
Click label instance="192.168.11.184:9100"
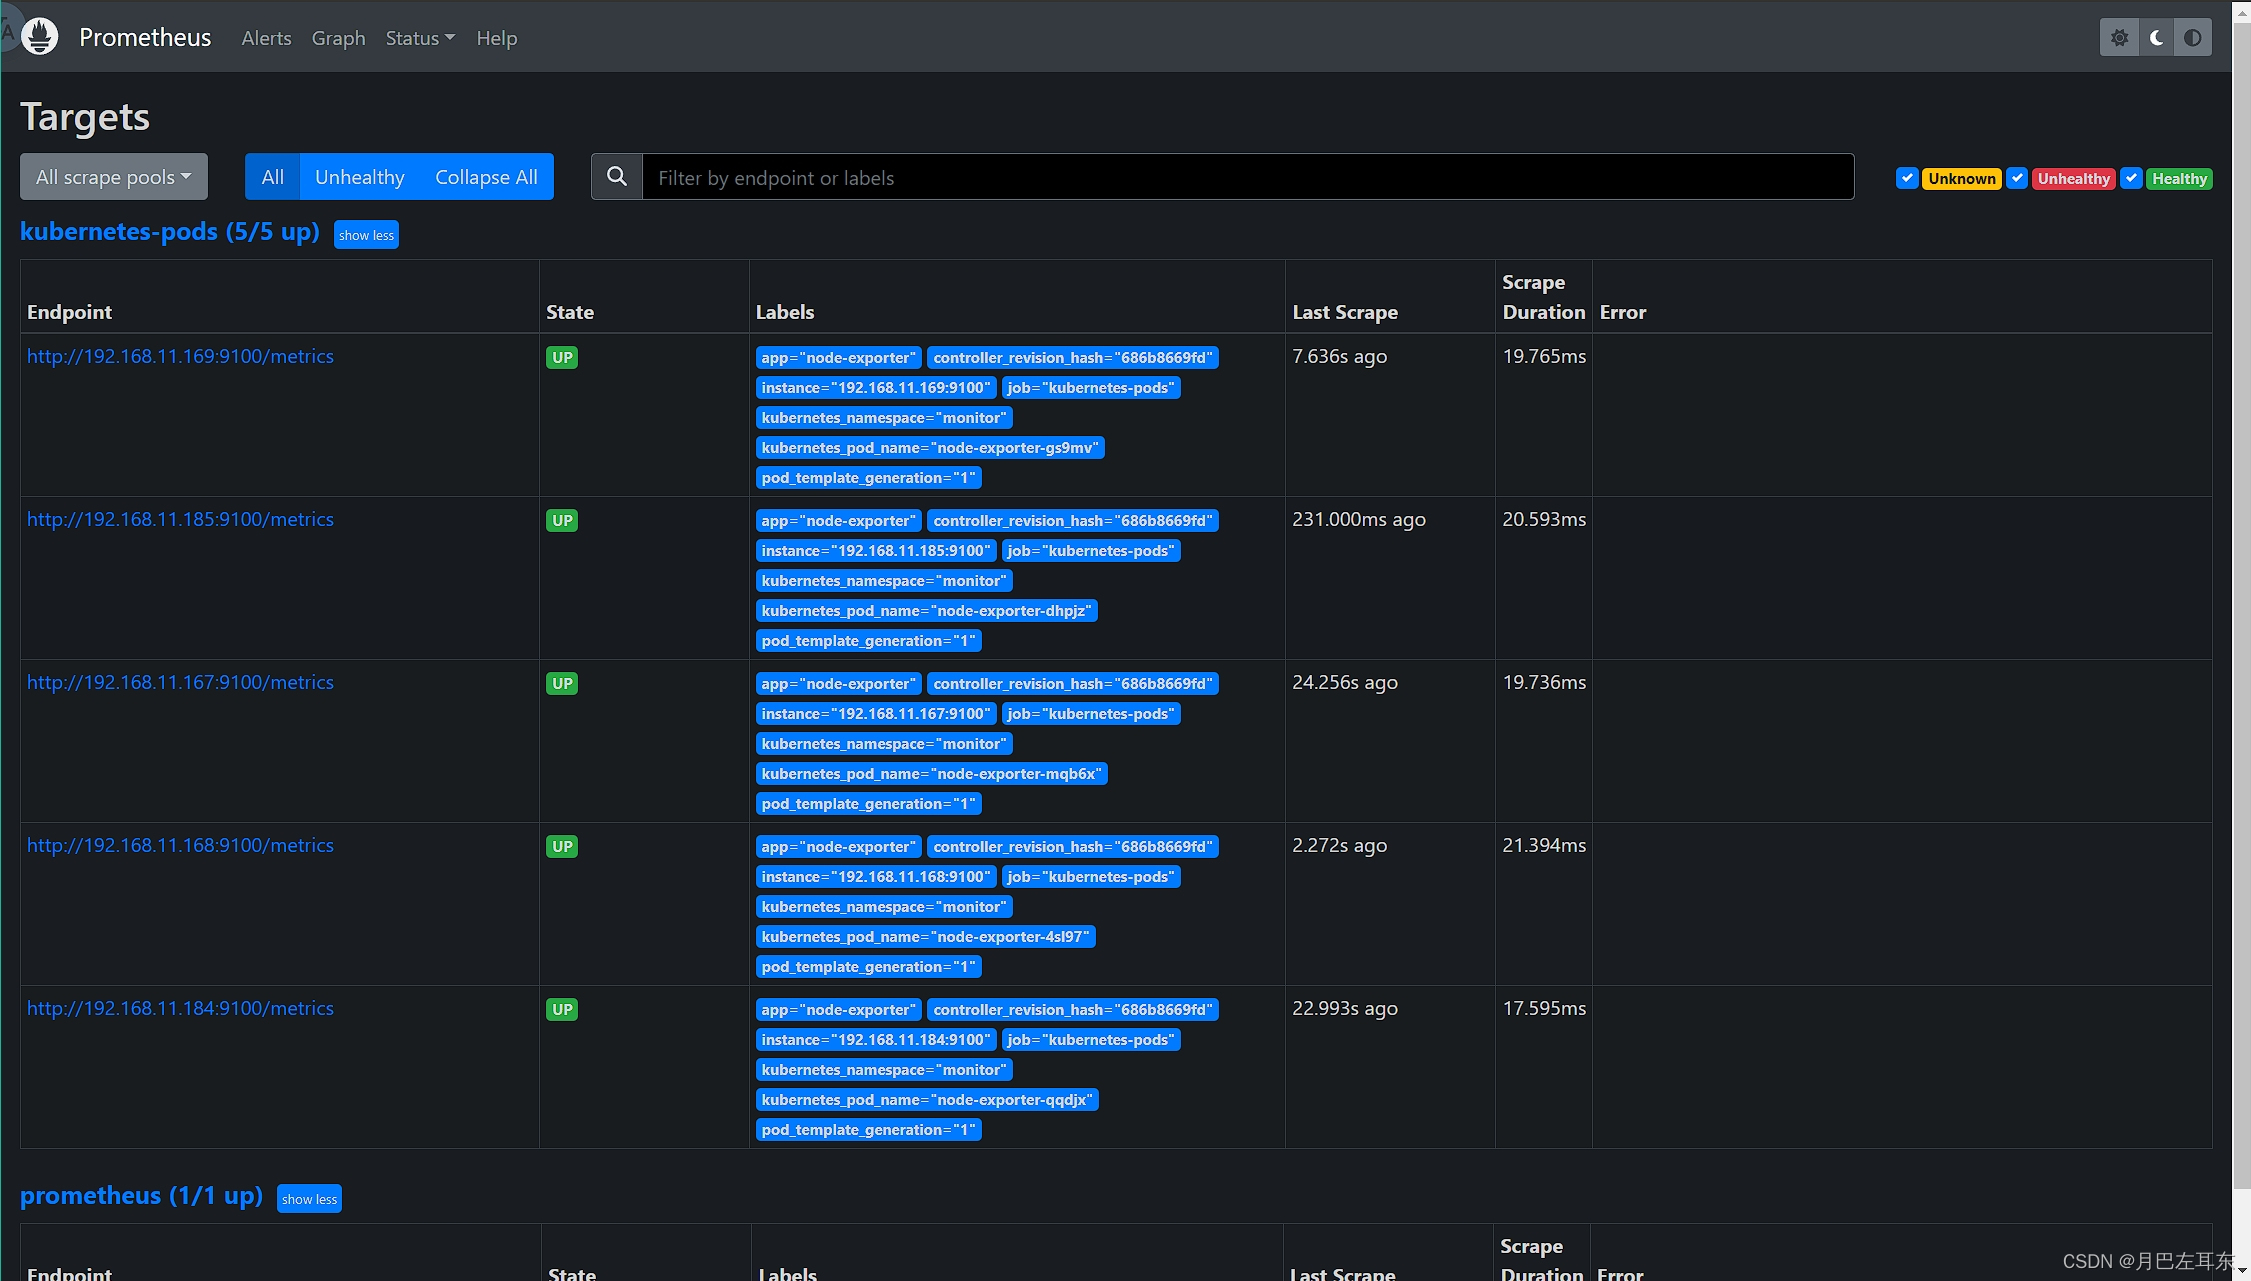tap(875, 1040)
